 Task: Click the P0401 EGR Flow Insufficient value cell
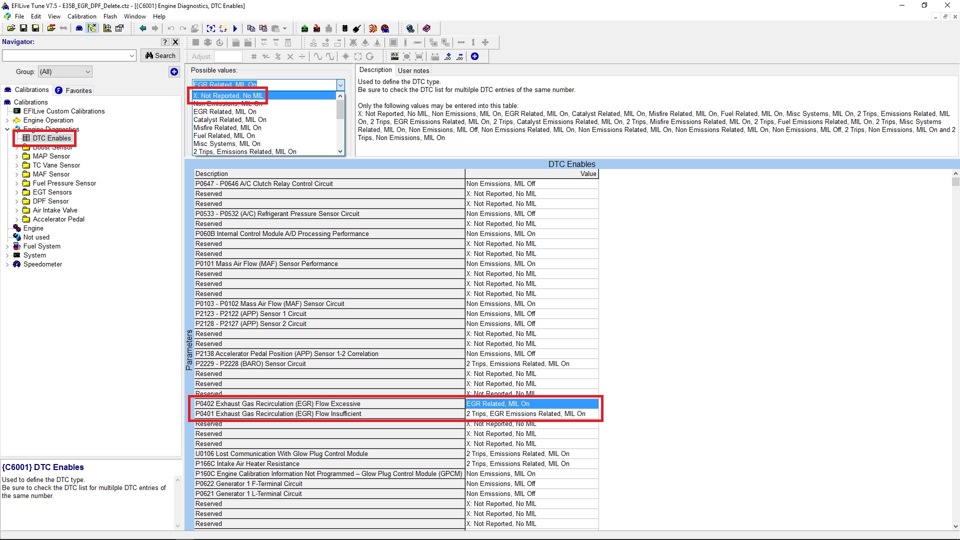[x=531, y=414]
